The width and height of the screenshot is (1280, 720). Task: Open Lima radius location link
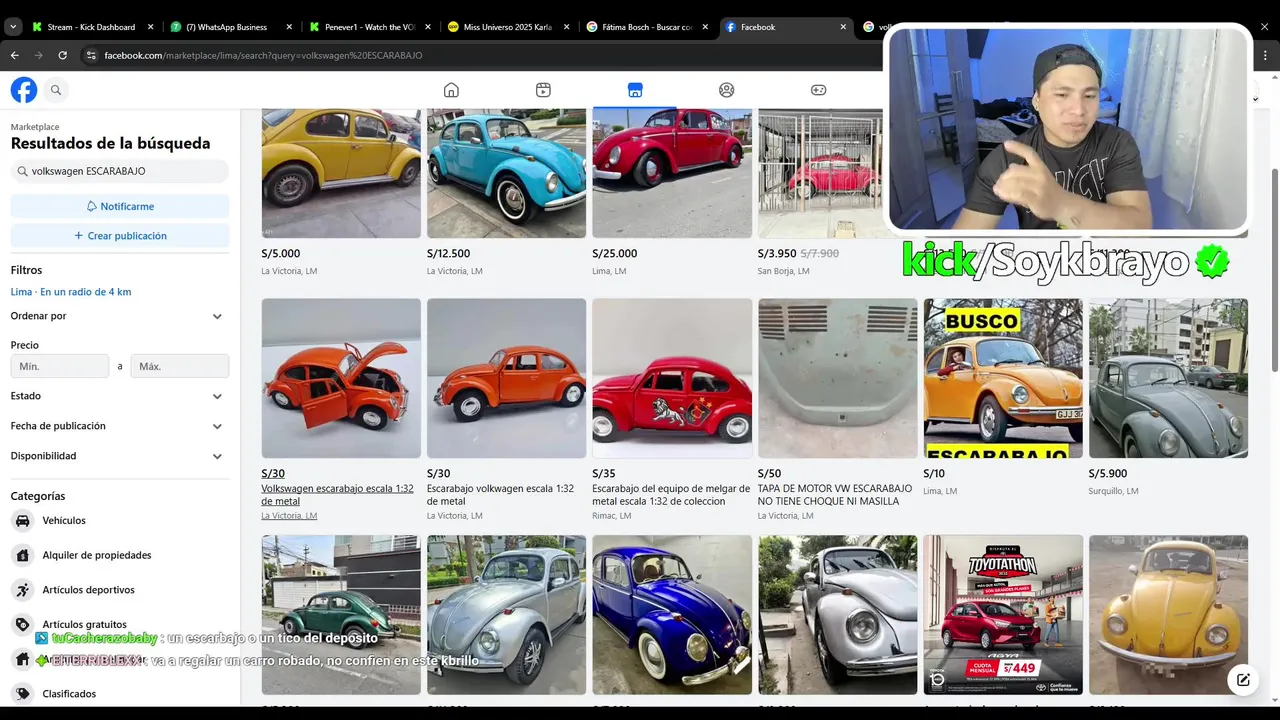[x=71, y=292]
